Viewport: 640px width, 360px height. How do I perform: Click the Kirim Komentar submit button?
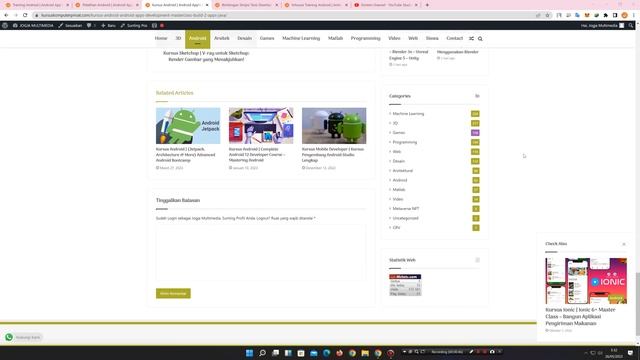point(173,293)
